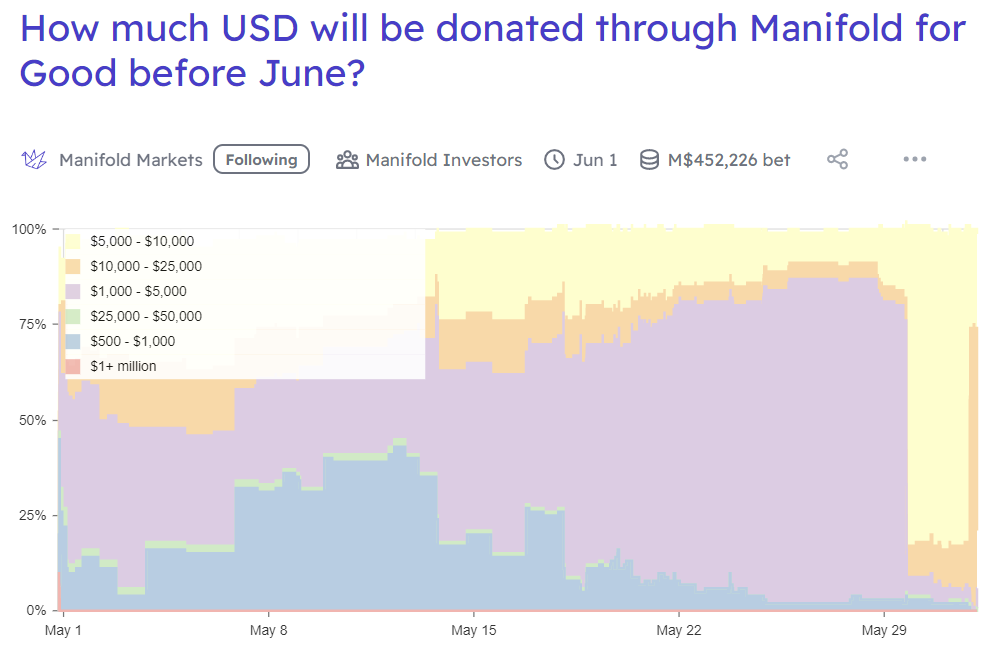
Task: Click the May 29 x-axis date label
Action: coord(884,631)
